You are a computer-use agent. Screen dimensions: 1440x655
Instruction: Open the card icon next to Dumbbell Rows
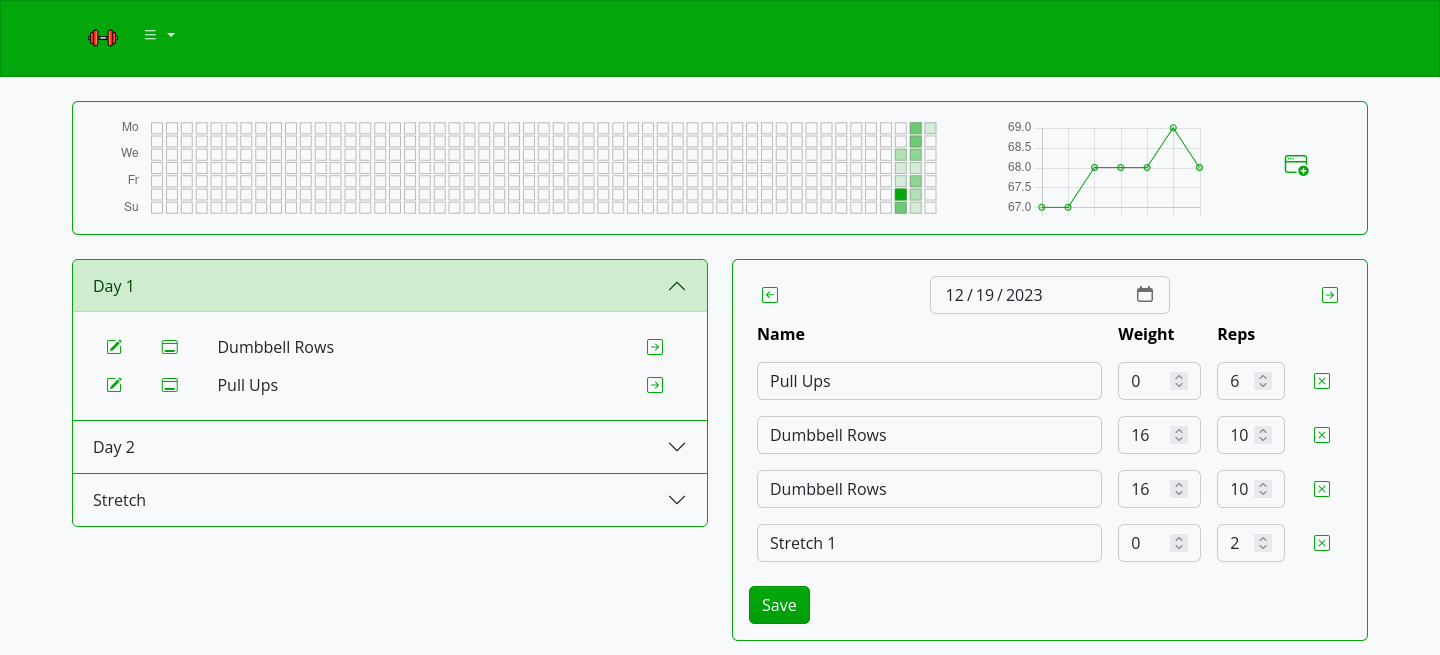(170, 347)
